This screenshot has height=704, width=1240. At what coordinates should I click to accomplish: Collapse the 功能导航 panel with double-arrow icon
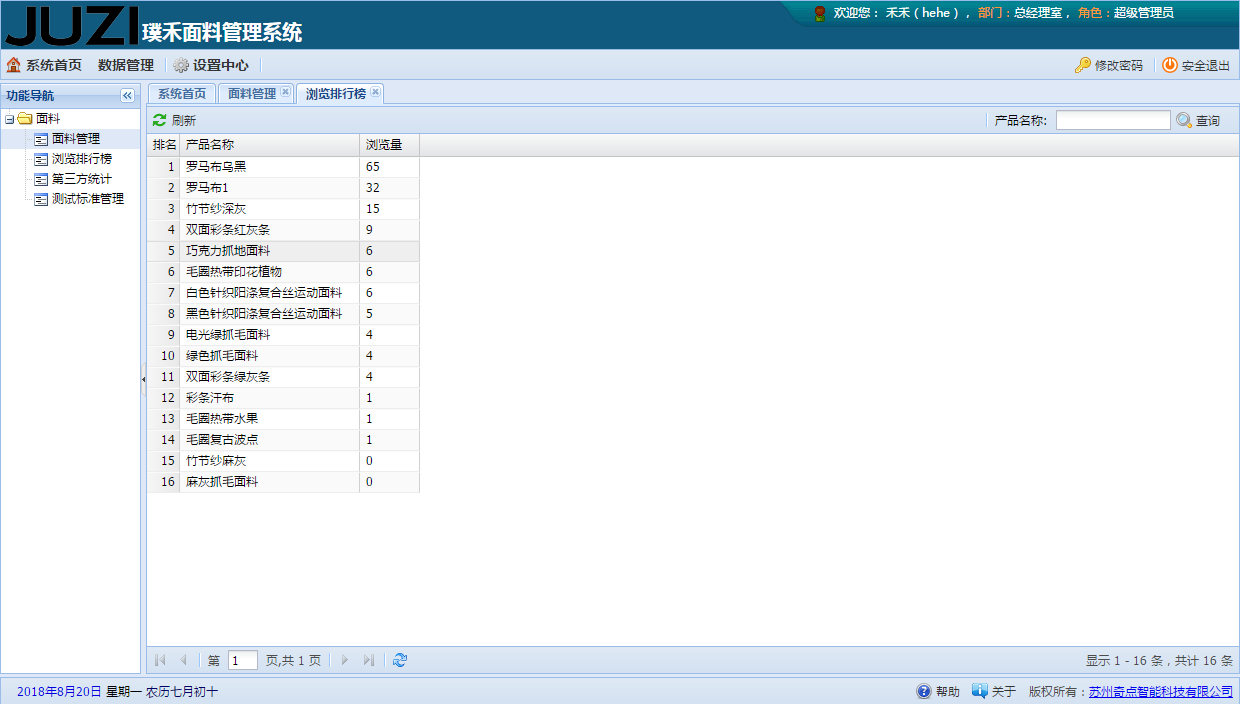click(x=127, y=96)
